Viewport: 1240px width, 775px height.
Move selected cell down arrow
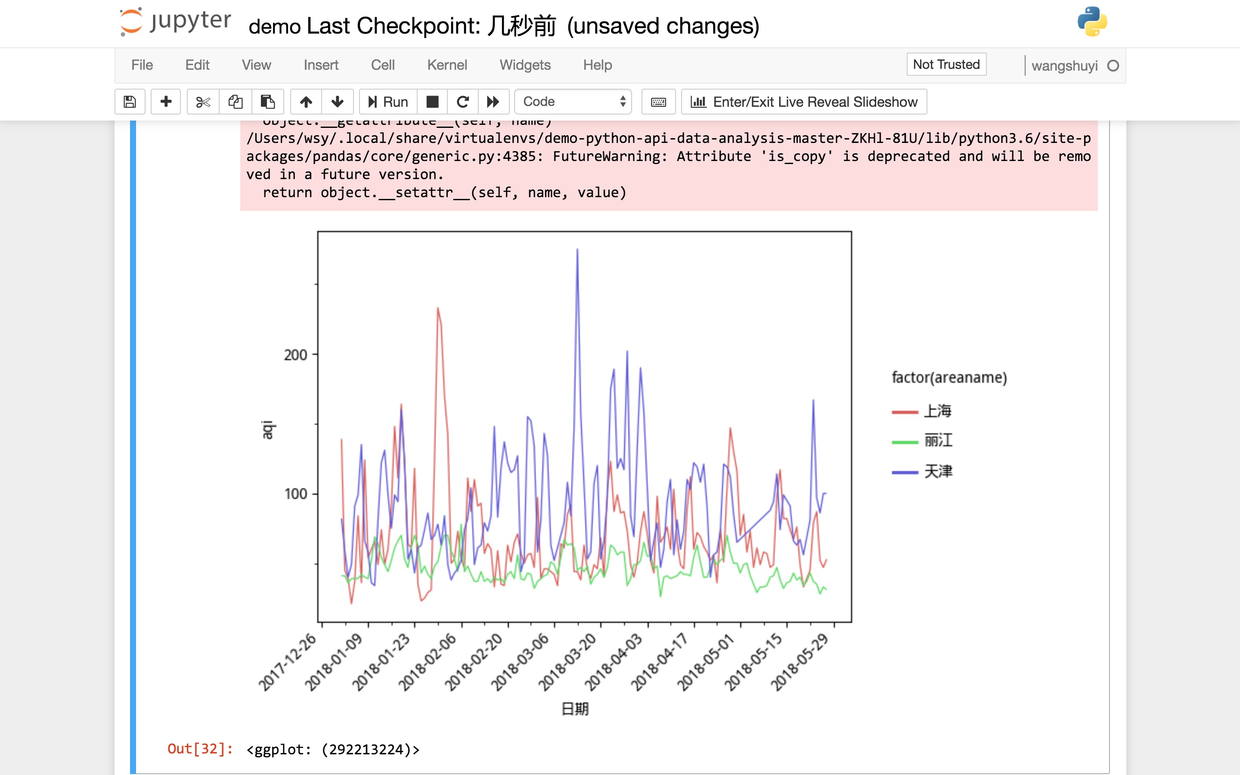click(338, 102)
